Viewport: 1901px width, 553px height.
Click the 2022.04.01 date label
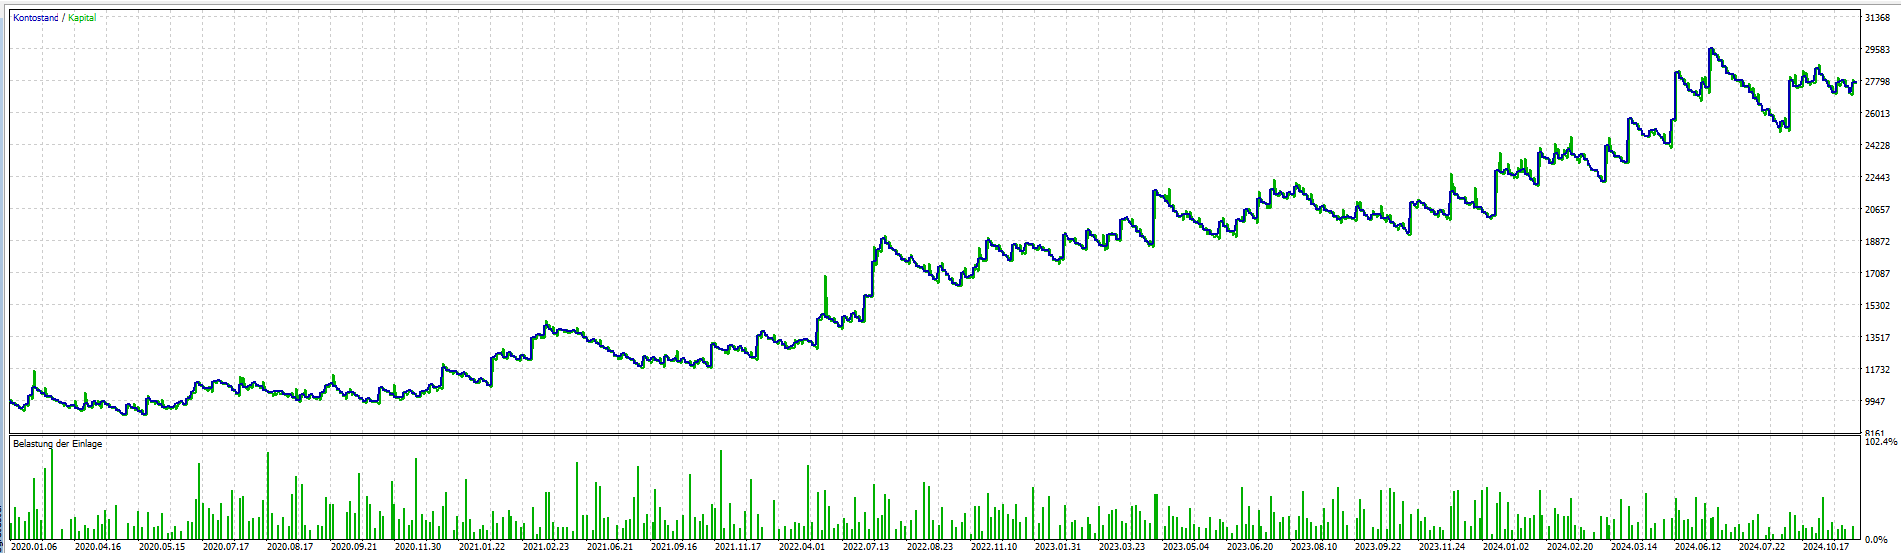tap(802, 547)
